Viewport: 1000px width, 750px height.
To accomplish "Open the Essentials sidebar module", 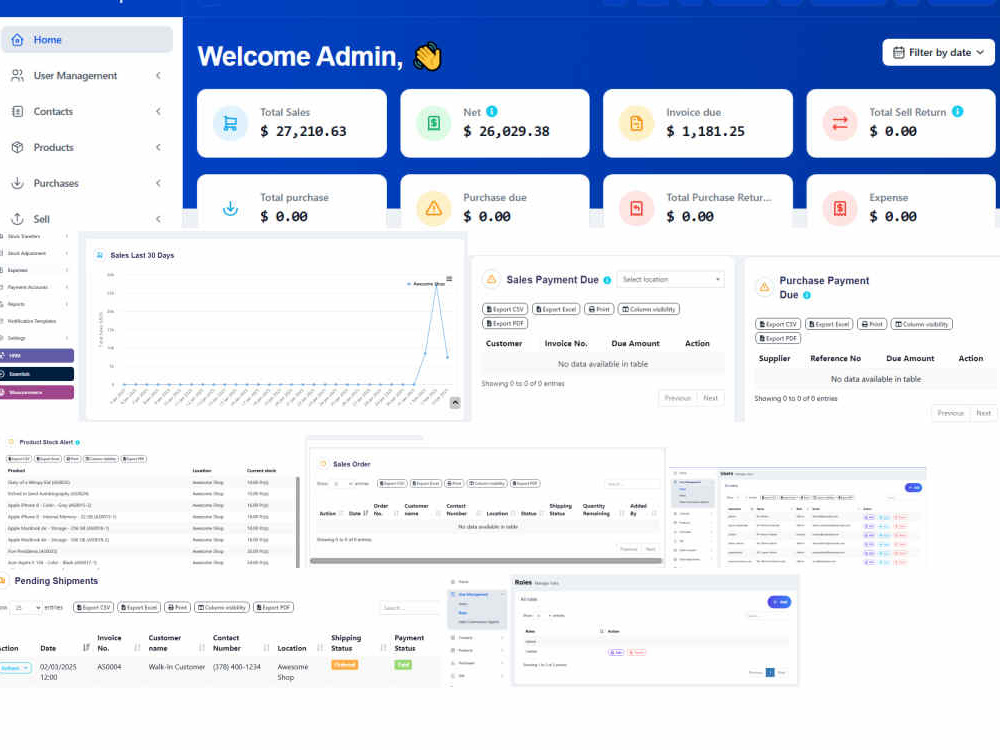I will (36, 374).
